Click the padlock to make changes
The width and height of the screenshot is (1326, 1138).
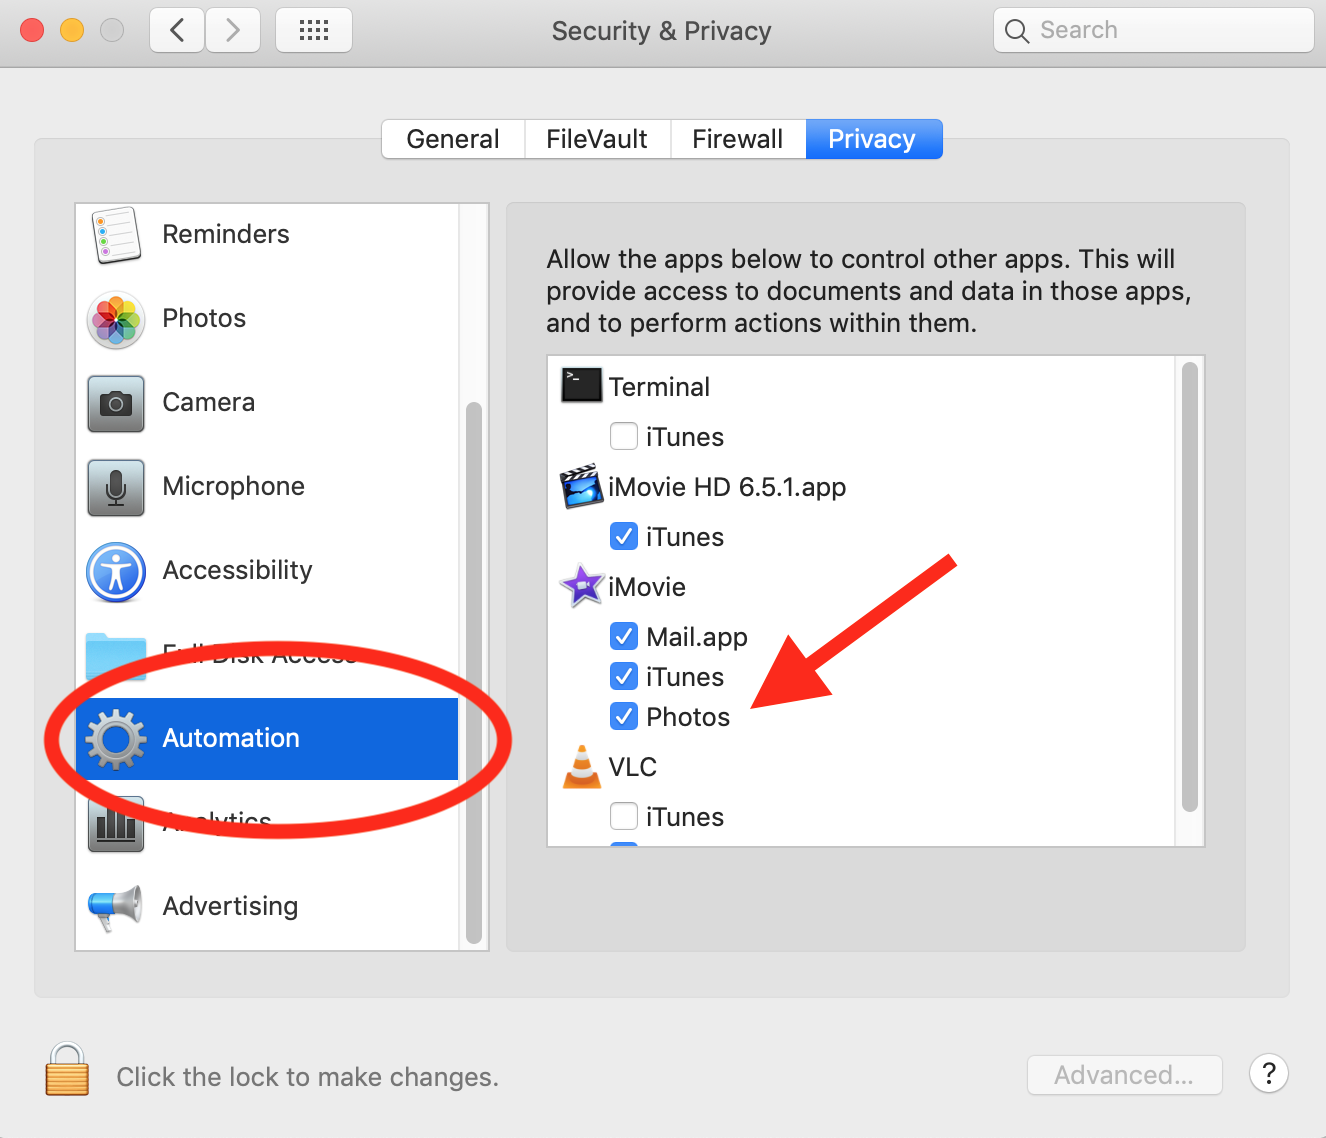click(x=67, y=1069)
